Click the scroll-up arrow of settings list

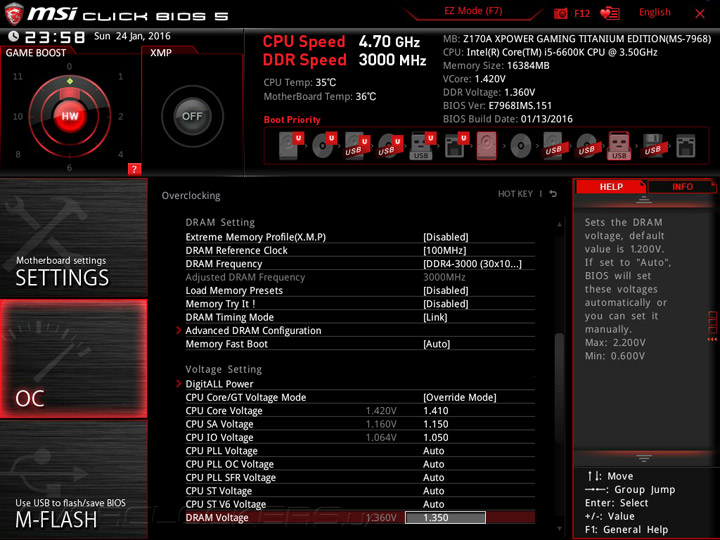pos(559,224)
